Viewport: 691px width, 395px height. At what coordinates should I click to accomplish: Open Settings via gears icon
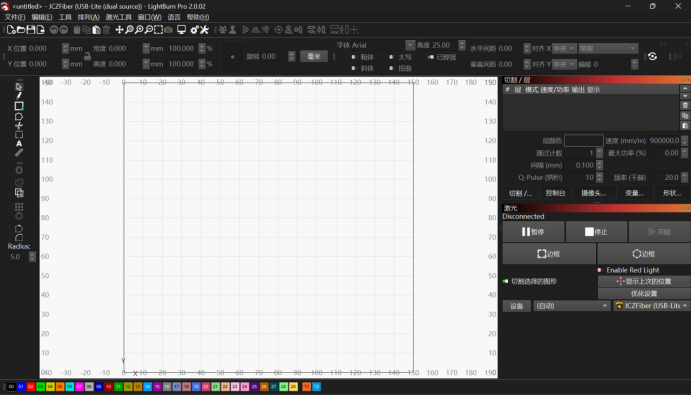[194, 30]
